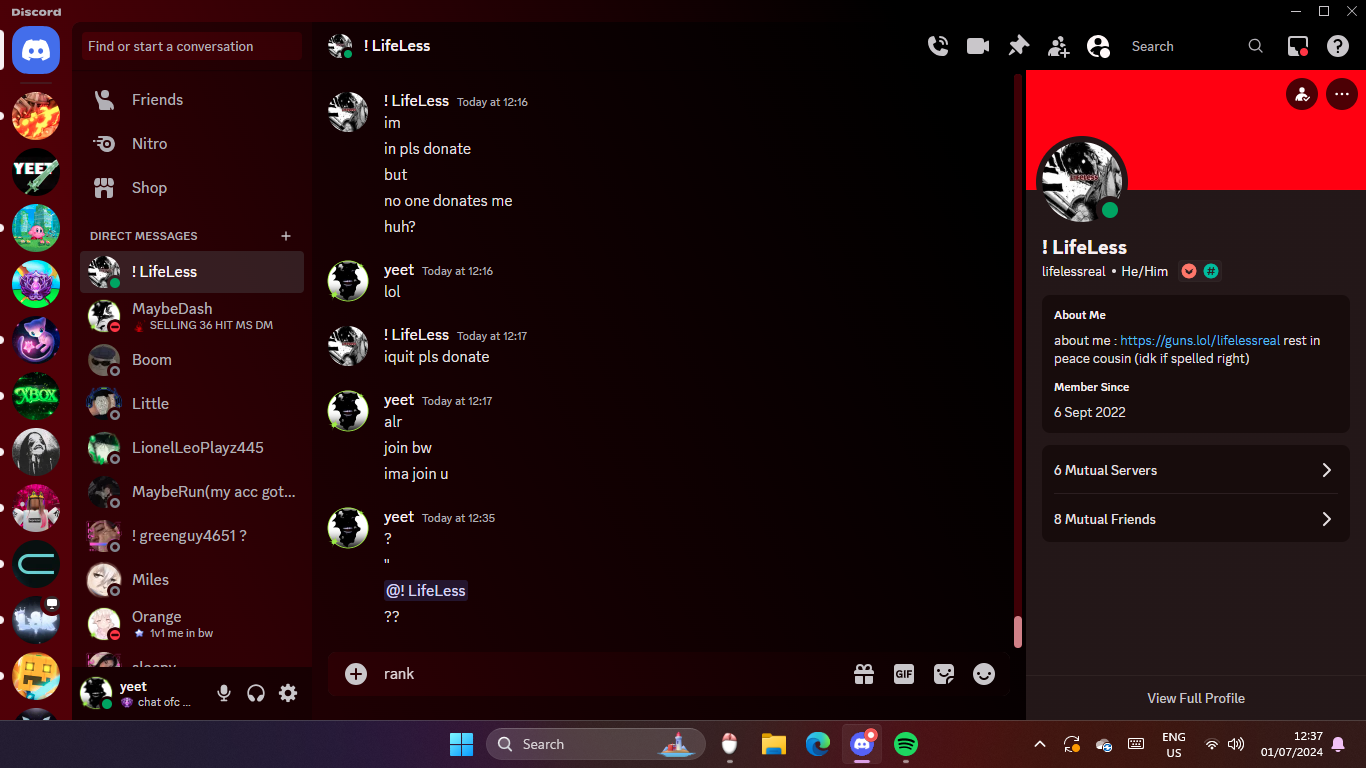Open the gift Nitro icon in message bar
Screen dimensions: 1366x768
click(864, 674)
